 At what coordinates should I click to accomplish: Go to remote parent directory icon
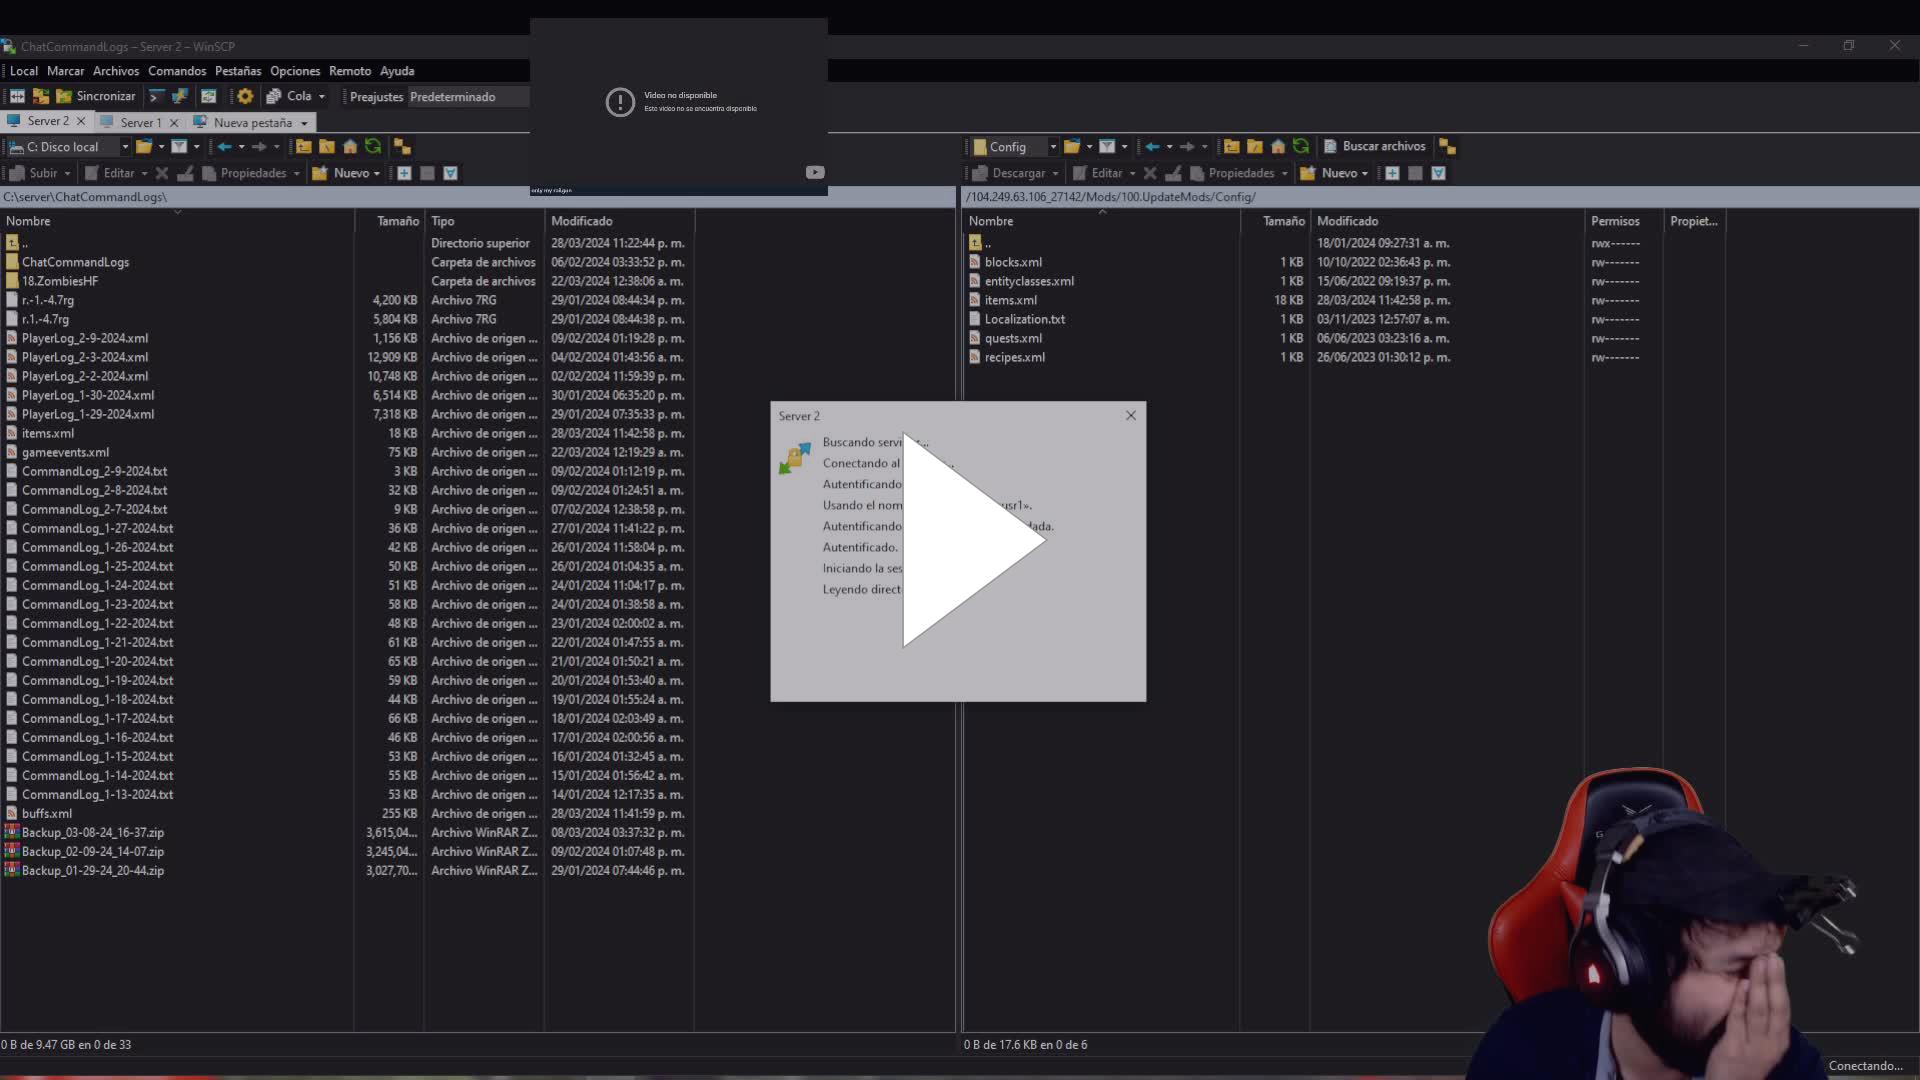pyautogui.click(x=1231, y=146)
